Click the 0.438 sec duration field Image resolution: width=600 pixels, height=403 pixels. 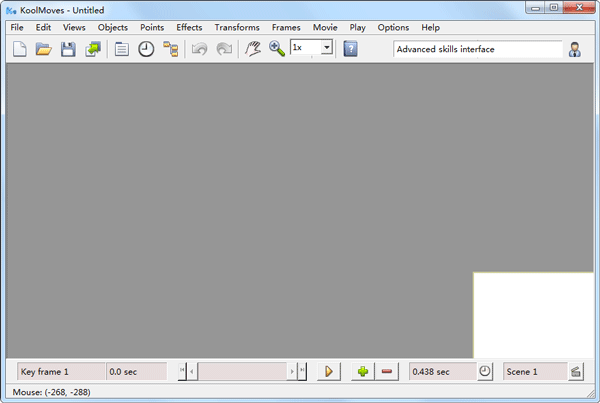pos(442,372)
